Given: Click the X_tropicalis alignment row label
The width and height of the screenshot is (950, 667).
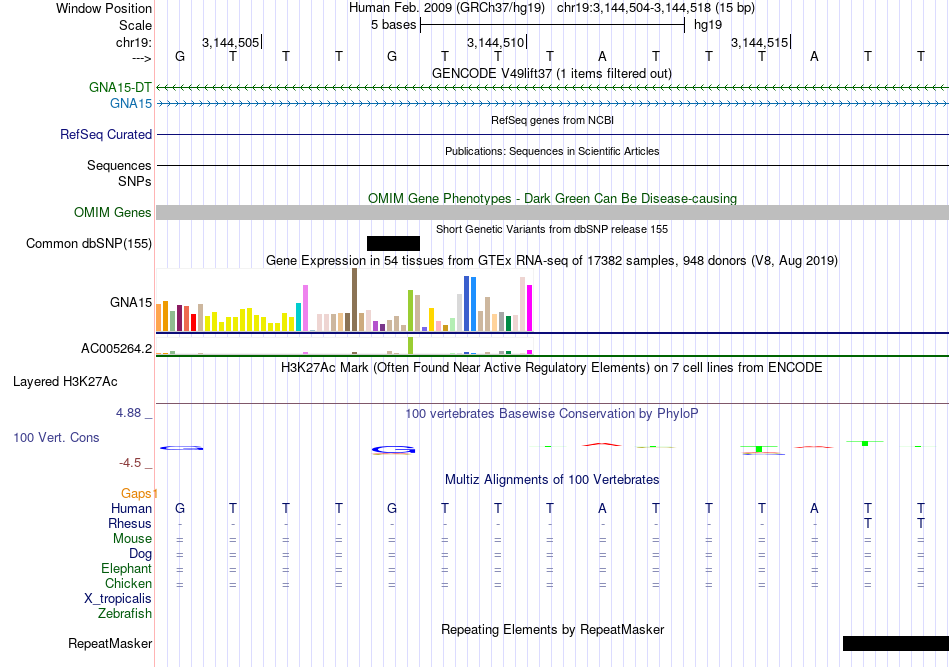Looking at the screenshot, I should click(118, 599).
